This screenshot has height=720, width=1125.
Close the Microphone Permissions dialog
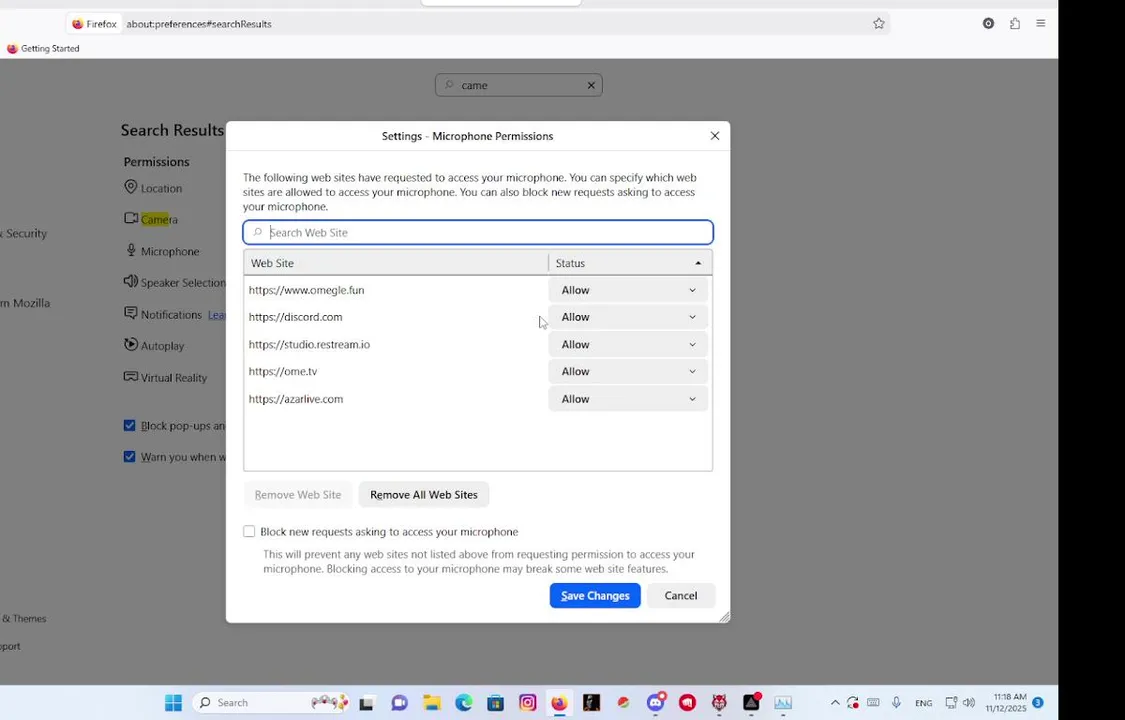(715, 136)
